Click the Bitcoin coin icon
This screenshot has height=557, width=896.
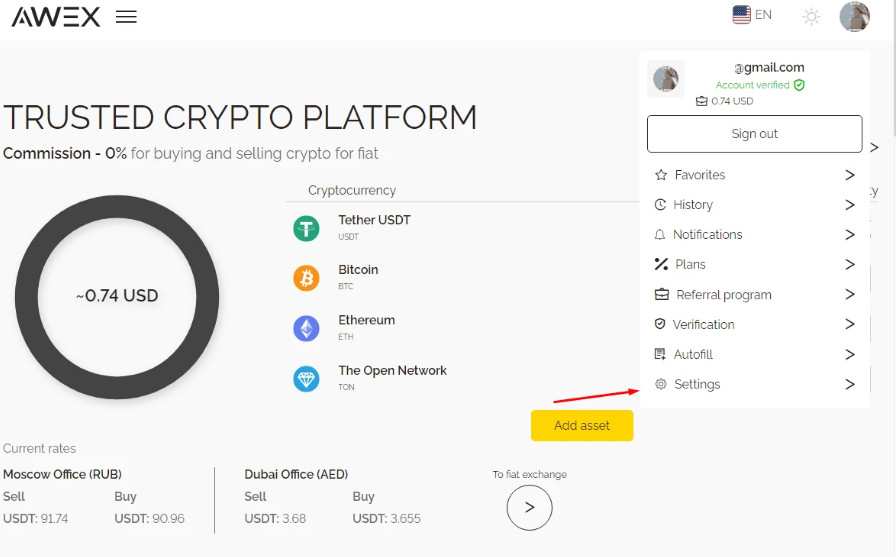click(x=306, y=278)
